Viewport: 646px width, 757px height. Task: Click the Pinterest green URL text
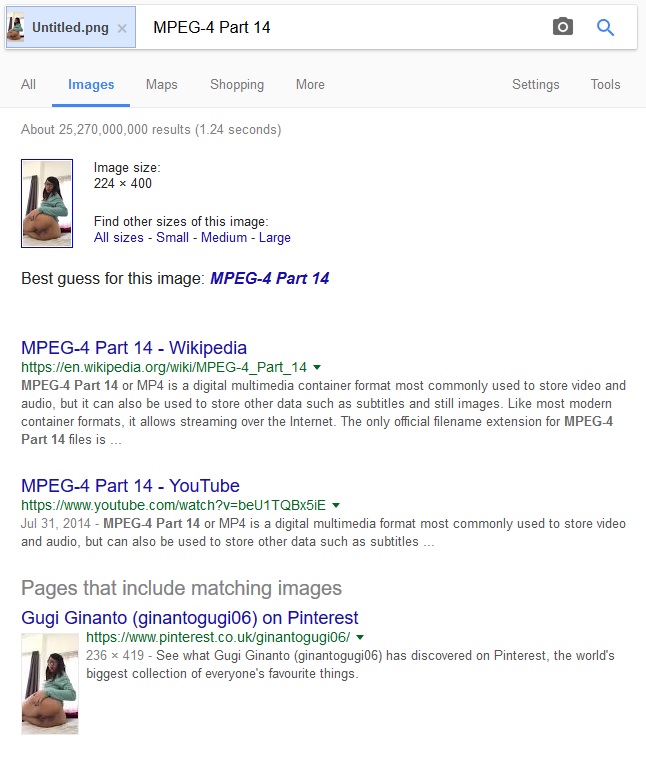pos(218,637)
